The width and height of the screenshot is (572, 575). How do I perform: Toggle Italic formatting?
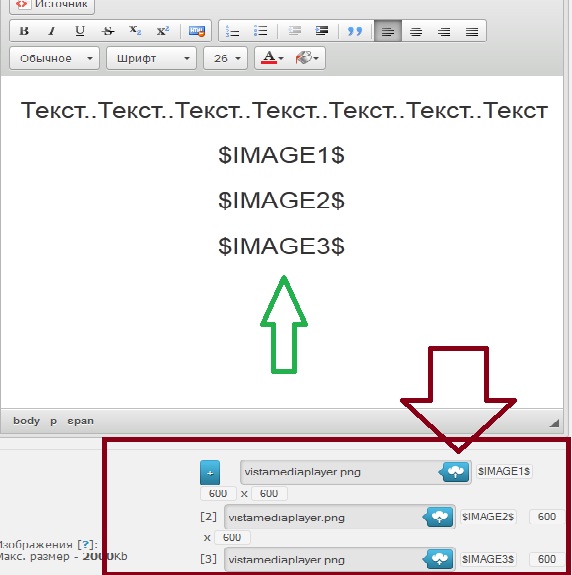(52, 31)
